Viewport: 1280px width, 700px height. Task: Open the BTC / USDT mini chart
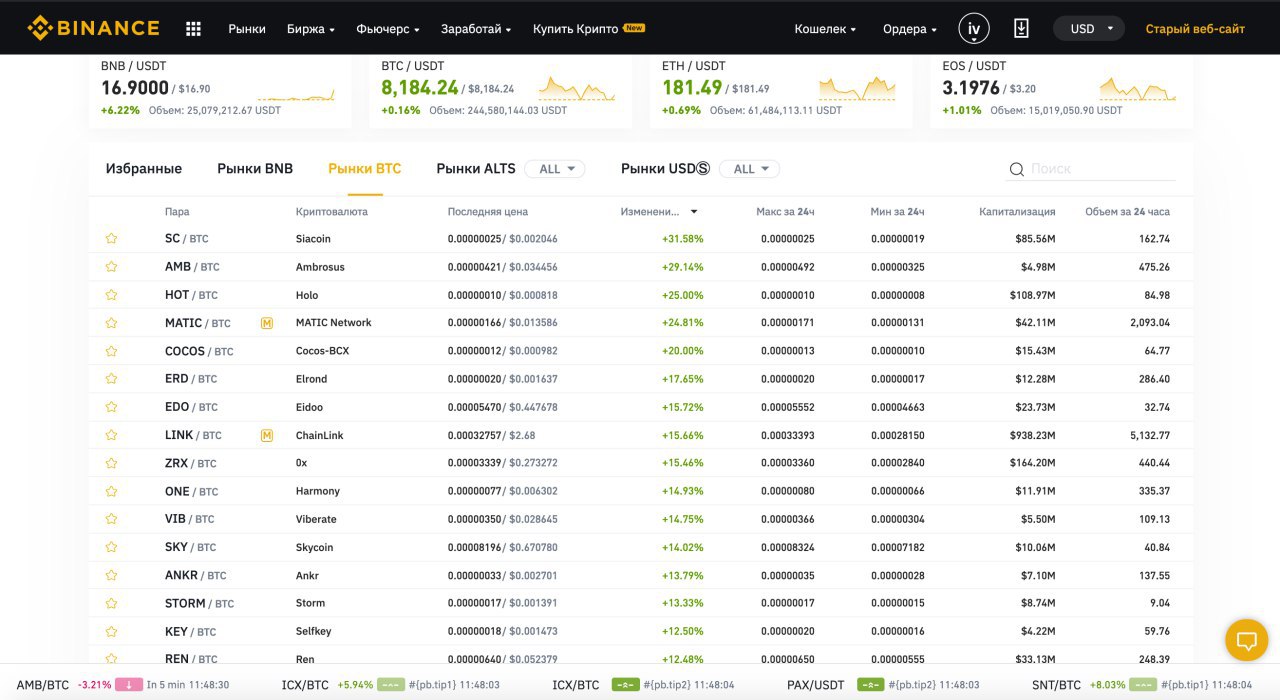(577, 89)
